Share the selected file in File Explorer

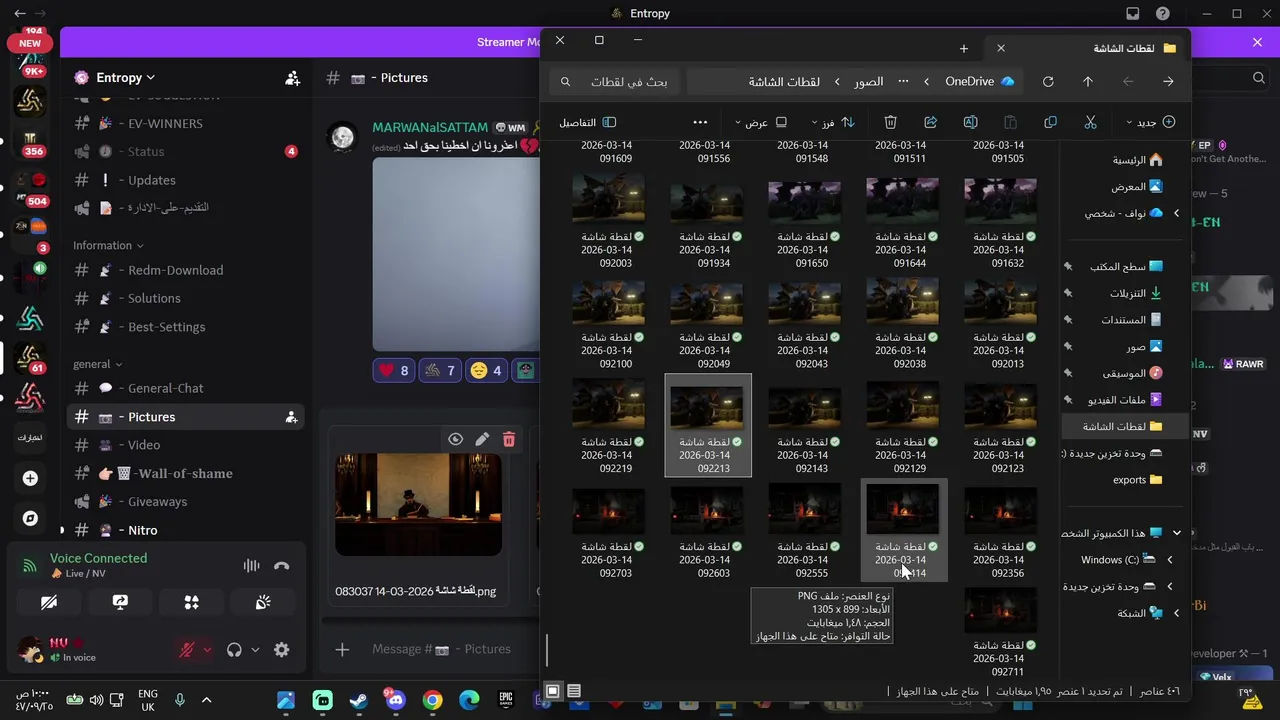930,122
